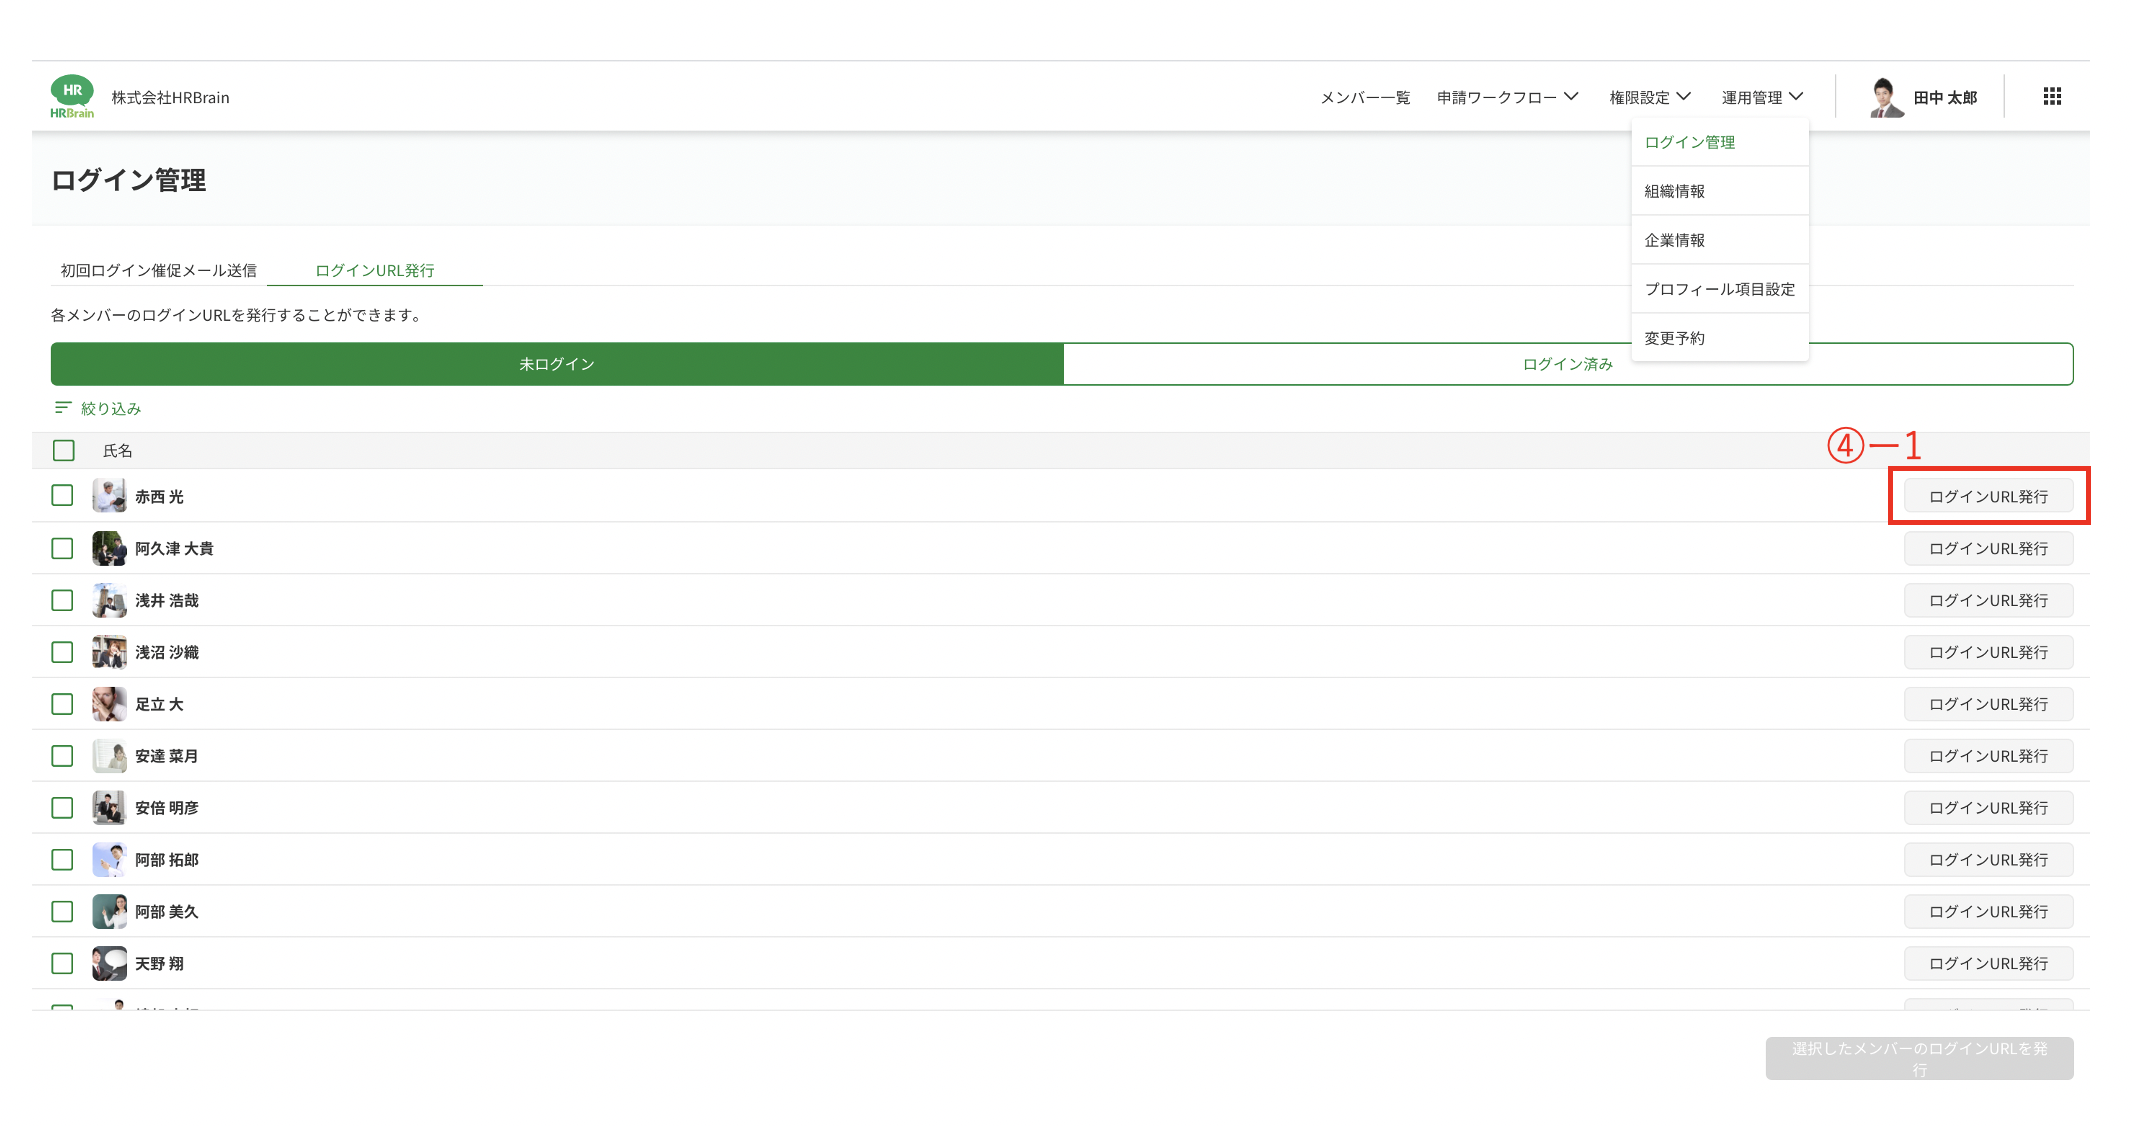This screenshot has height=1126, width=2132.
Task: Check the box for 阿部 美久
Action: 62,911
